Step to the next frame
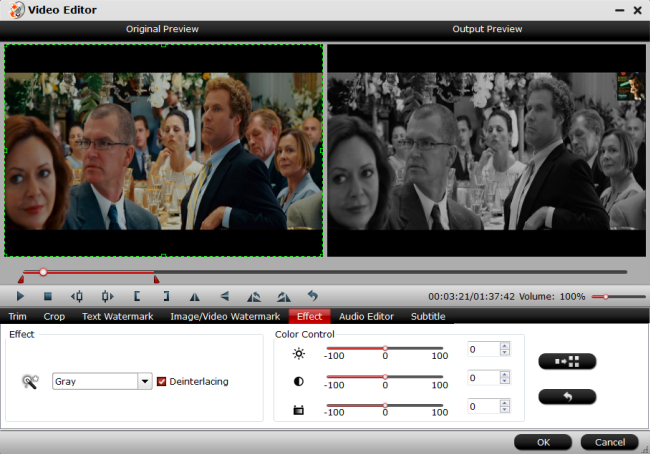Screen dimensions: 650x454 coord(108,296)
